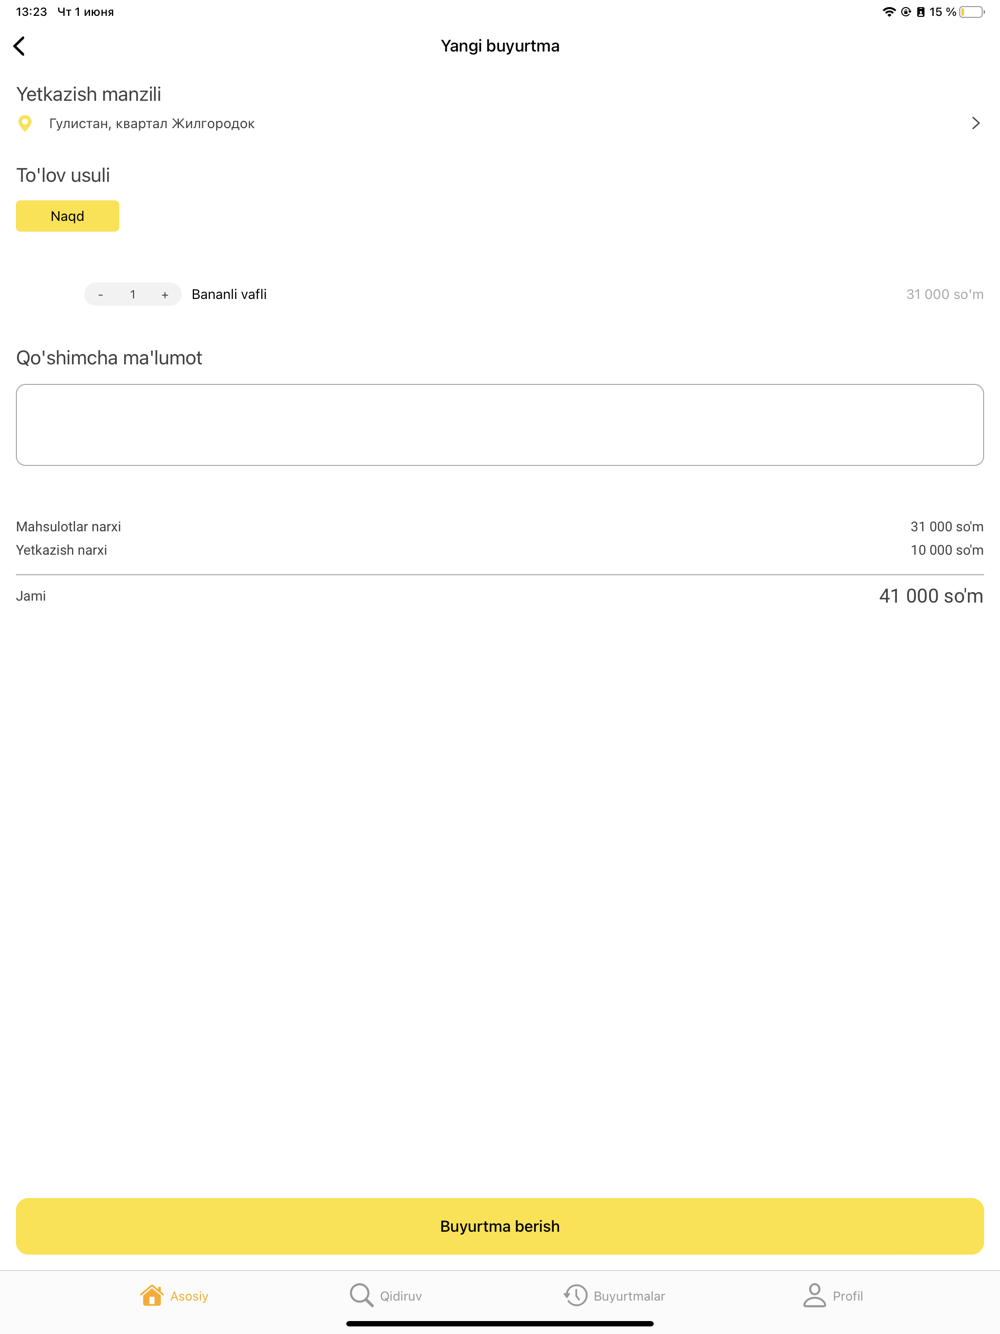Tap the Wi-Fi icon in status bar

[x=889, y=12]
